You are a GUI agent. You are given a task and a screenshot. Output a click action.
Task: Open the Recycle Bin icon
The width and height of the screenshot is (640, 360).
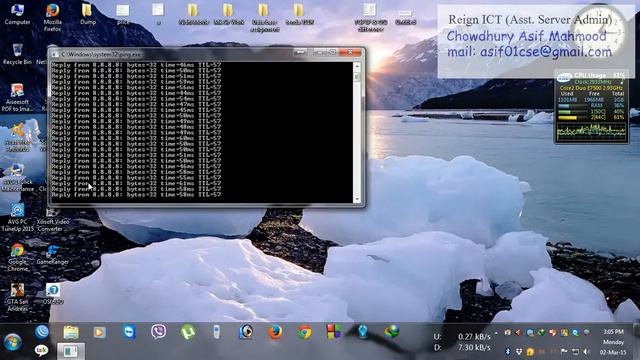coord(17,54)
